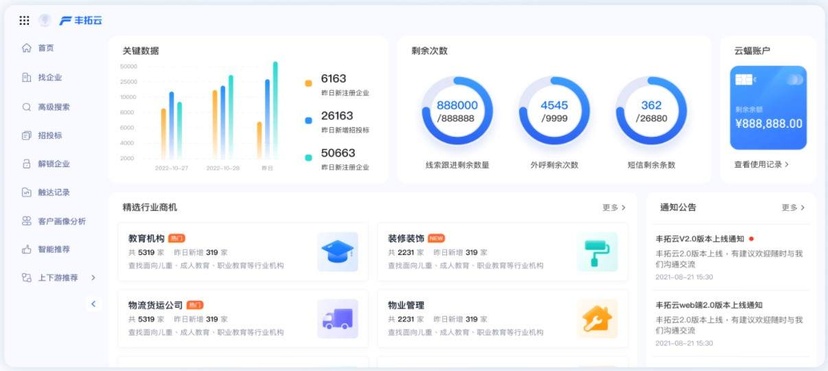This screenshot has height=371, width=828.
Task: Click the graduation cap icon for 教育机构
Action: [x=337, y=252]
